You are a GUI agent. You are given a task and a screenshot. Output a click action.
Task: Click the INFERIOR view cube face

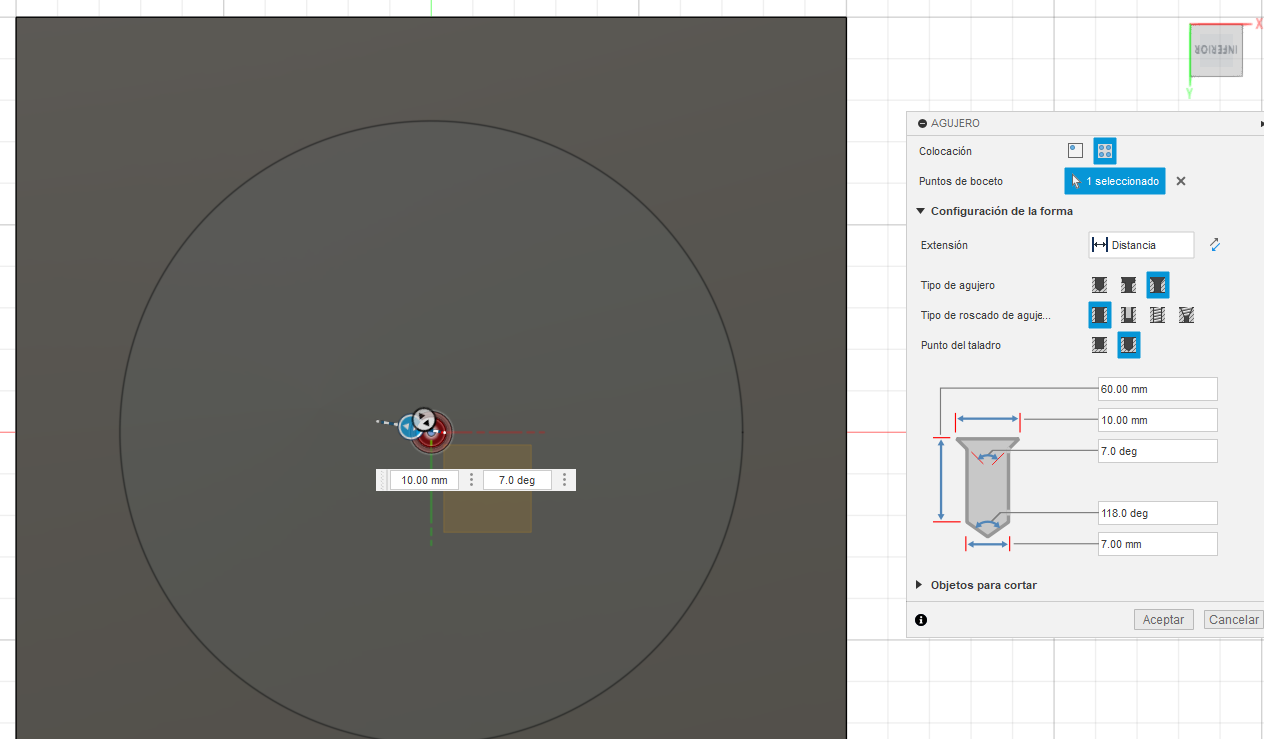(1216, 50)
